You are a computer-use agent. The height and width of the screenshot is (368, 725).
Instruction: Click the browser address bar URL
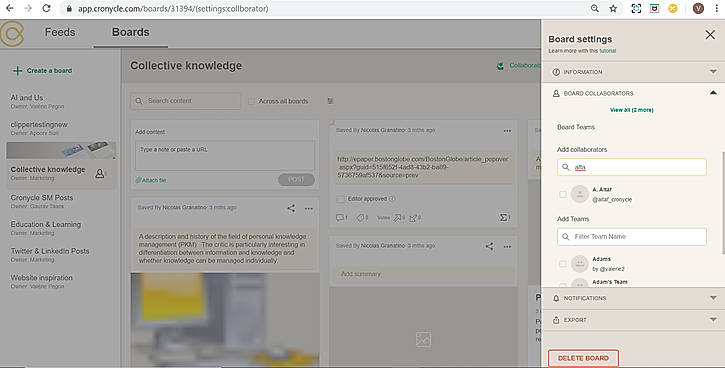pos(173,8)
